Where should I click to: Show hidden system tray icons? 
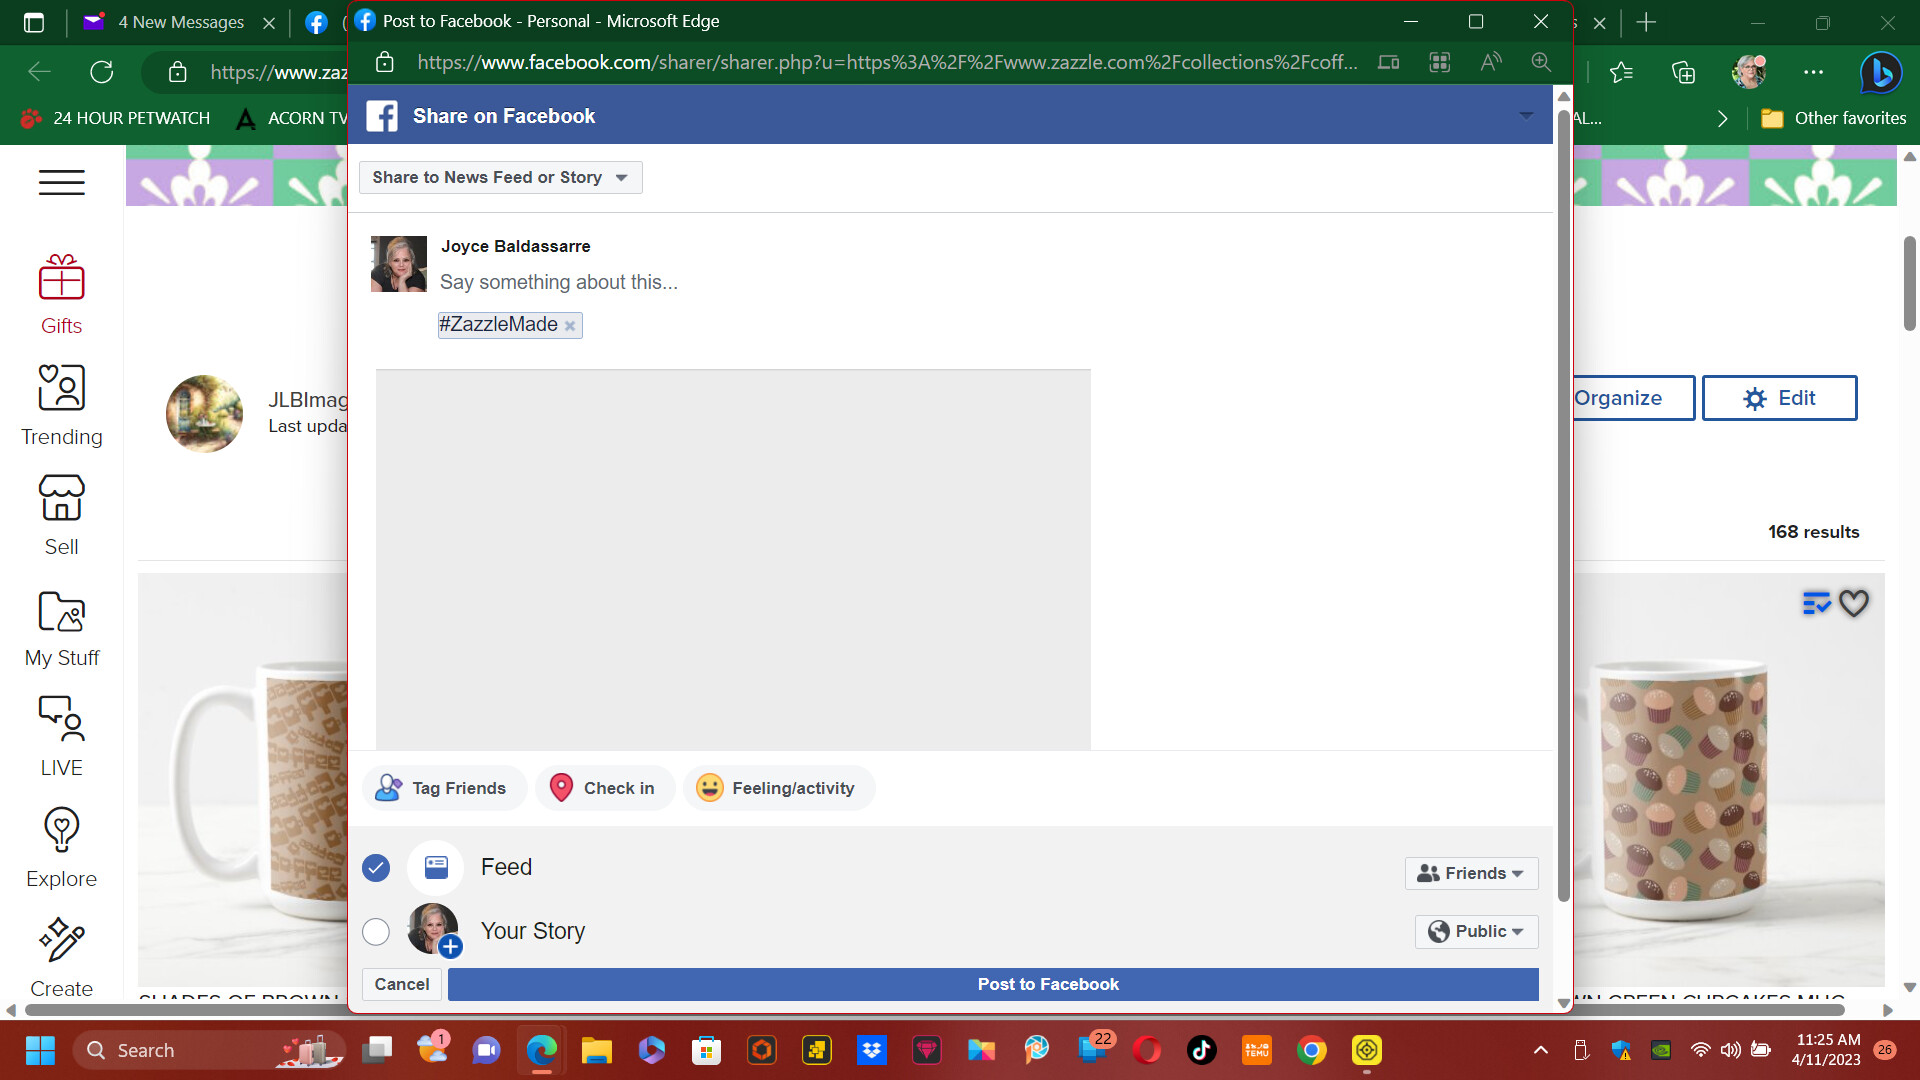pos(1541,1050)
